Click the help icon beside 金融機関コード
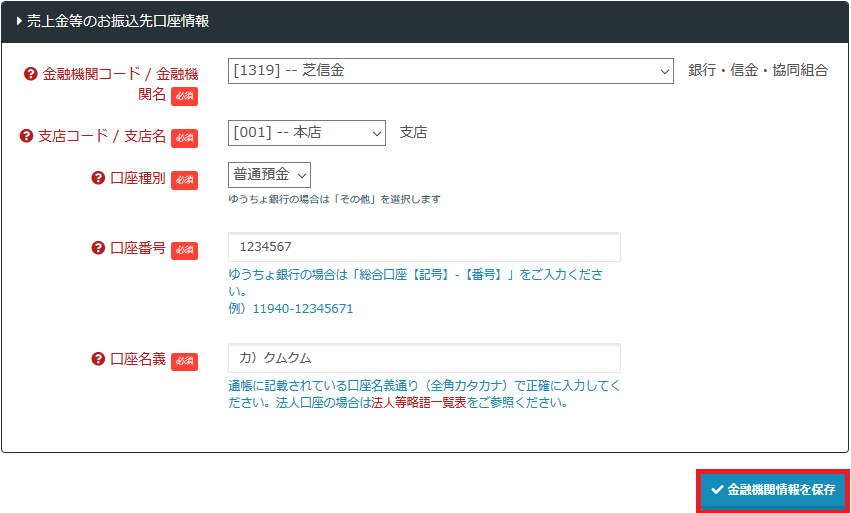851x513 pixels. pos(31,74)
